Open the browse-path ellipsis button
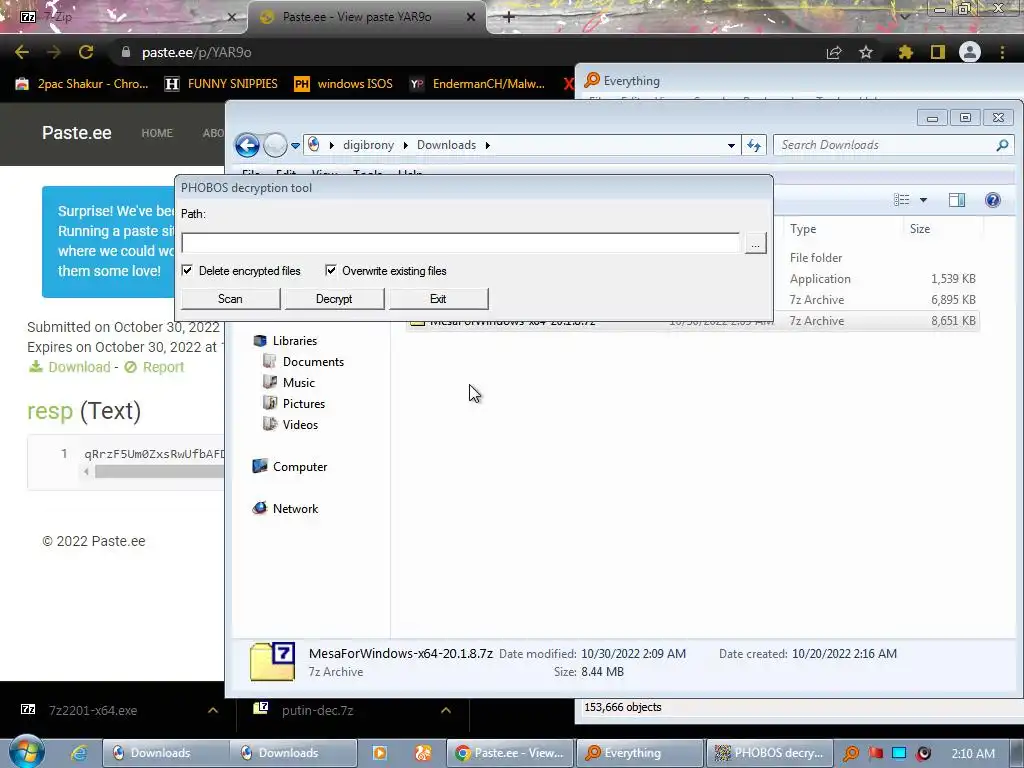 [755, 243]
